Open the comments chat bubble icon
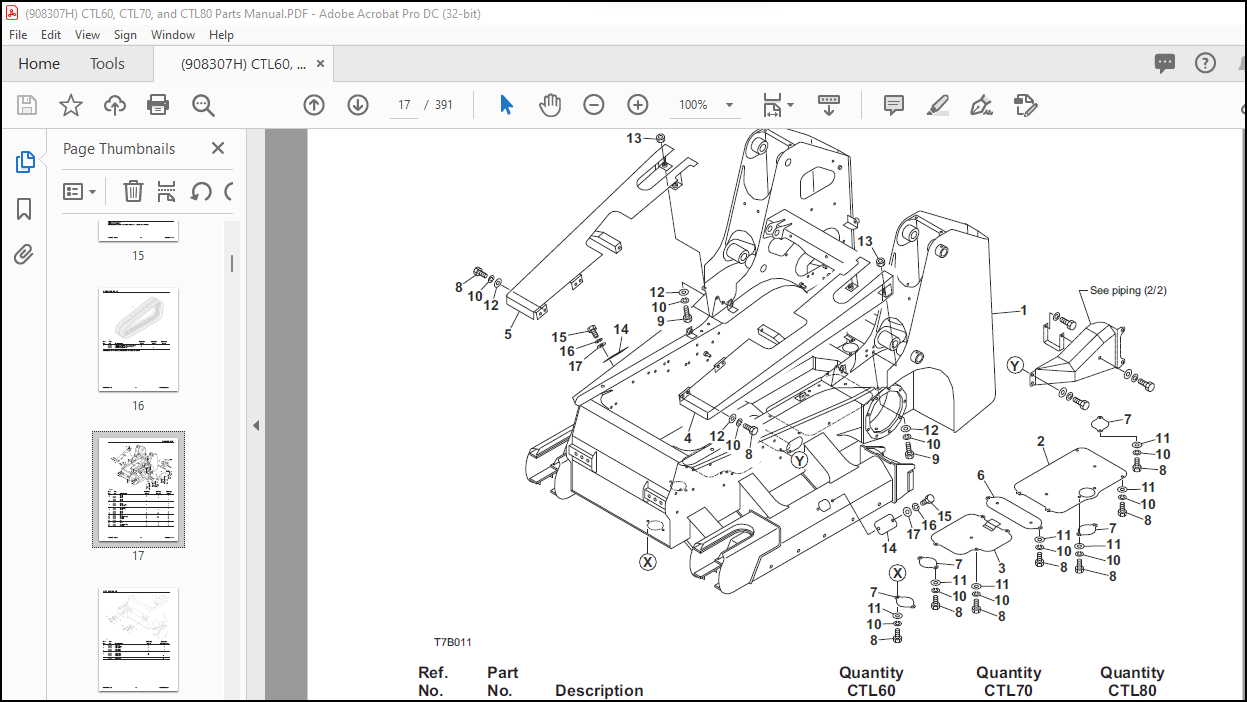 click(x=1165, y=63)
